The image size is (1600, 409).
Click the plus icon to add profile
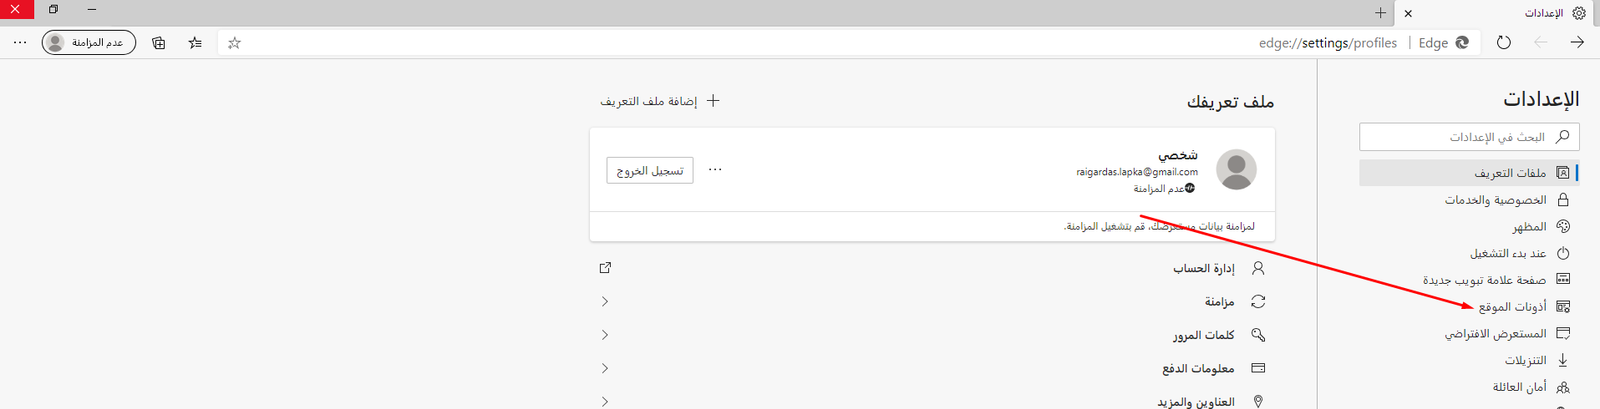coord(713,101)
